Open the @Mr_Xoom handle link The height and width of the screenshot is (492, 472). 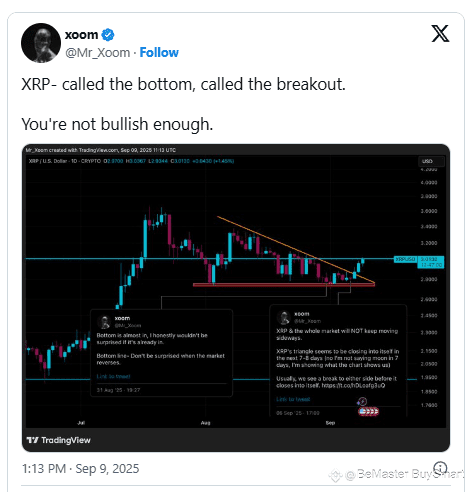coord(98,53)
